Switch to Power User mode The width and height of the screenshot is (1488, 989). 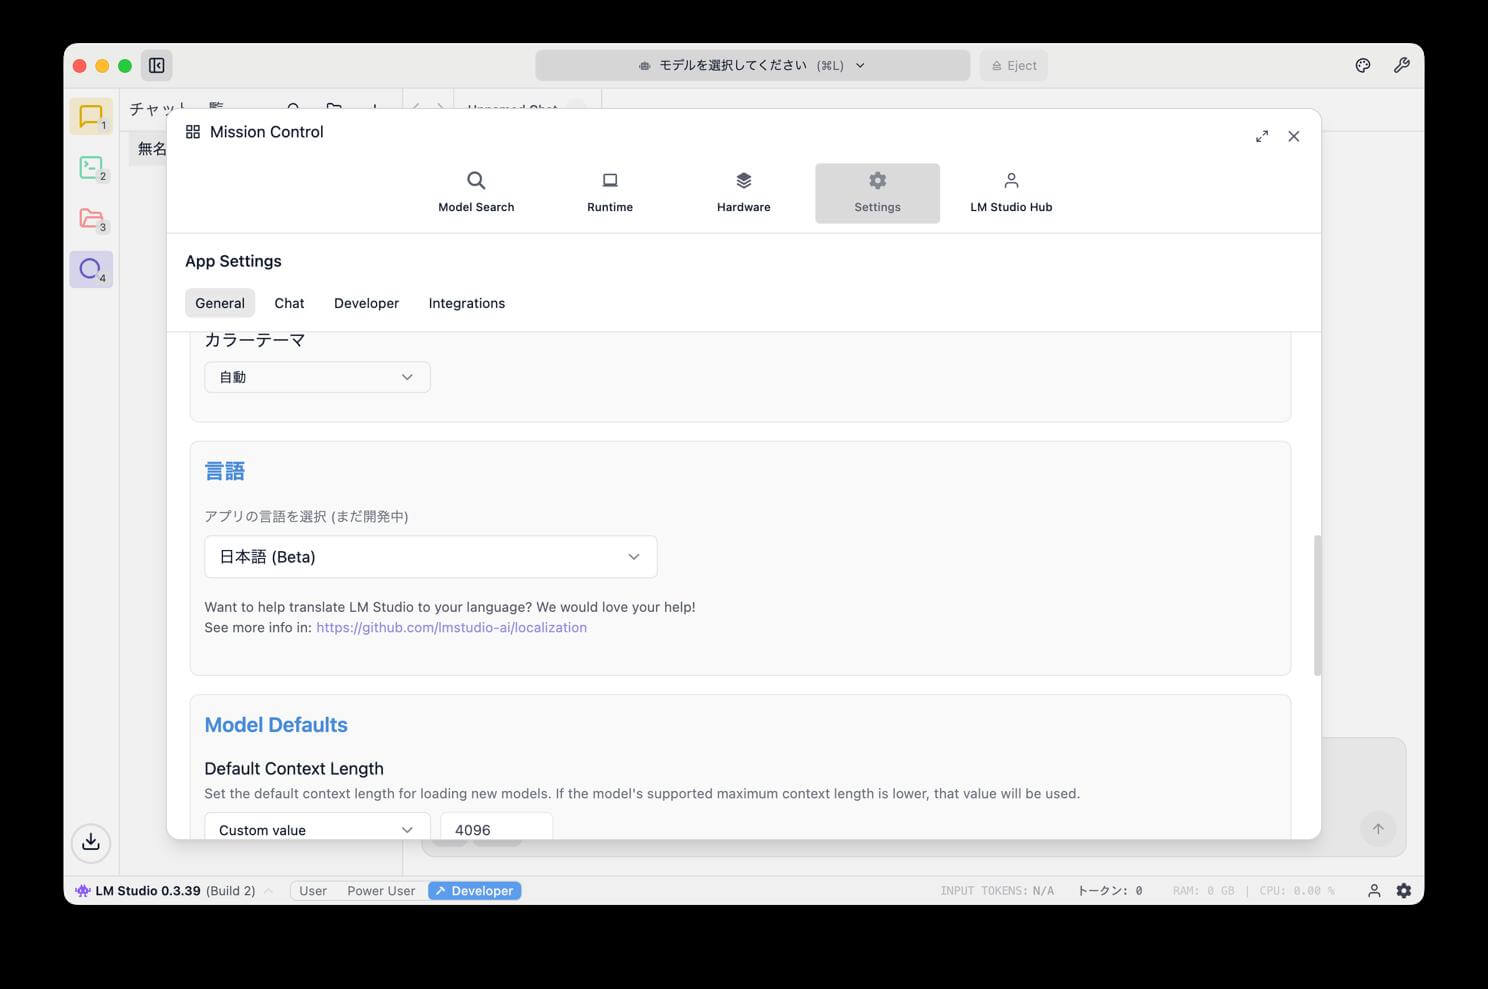(x=381, y=891)
